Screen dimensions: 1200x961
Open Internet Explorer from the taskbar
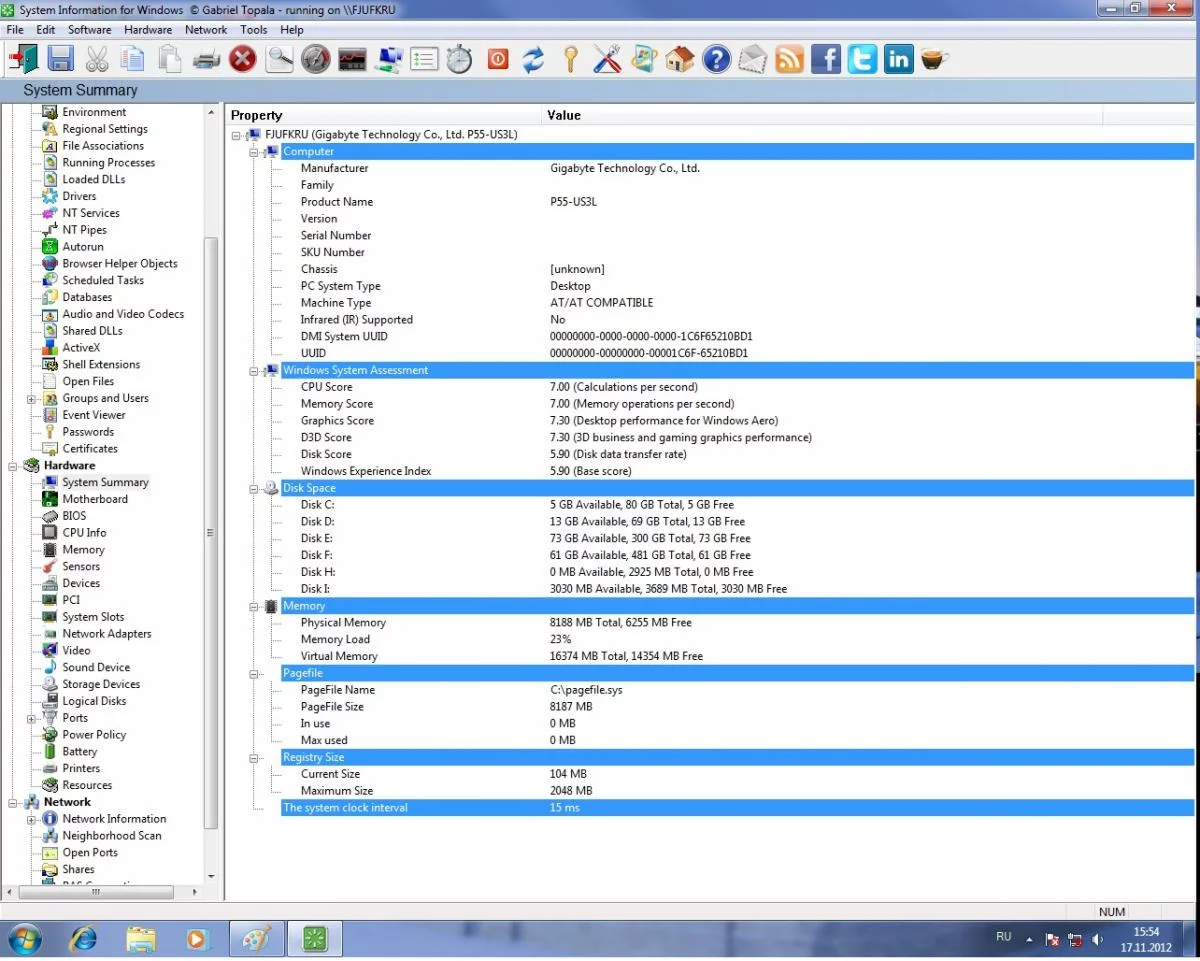click(84, 939)
